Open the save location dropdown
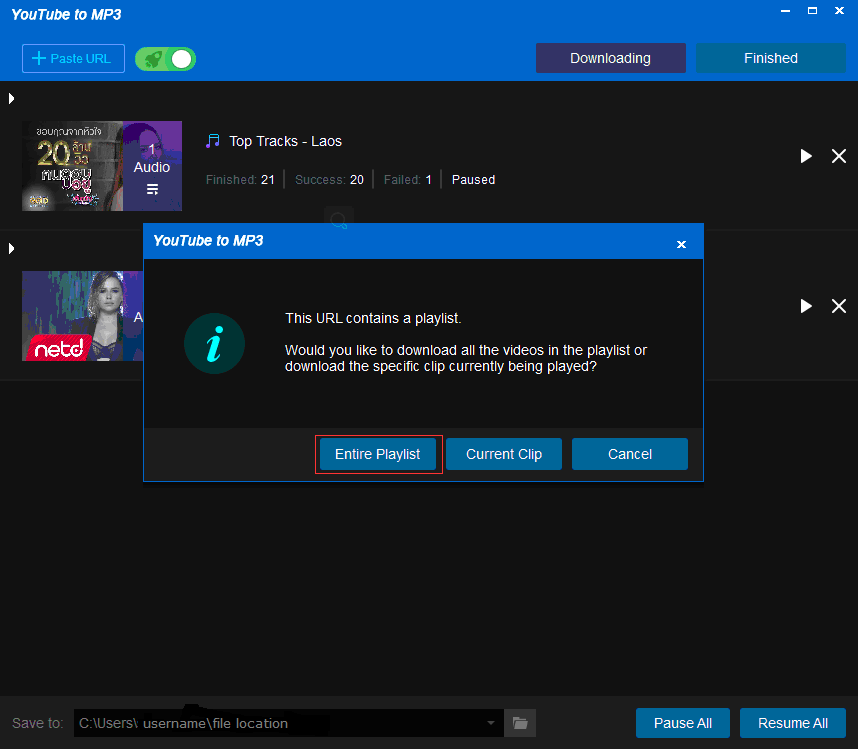 pos(490,723)
